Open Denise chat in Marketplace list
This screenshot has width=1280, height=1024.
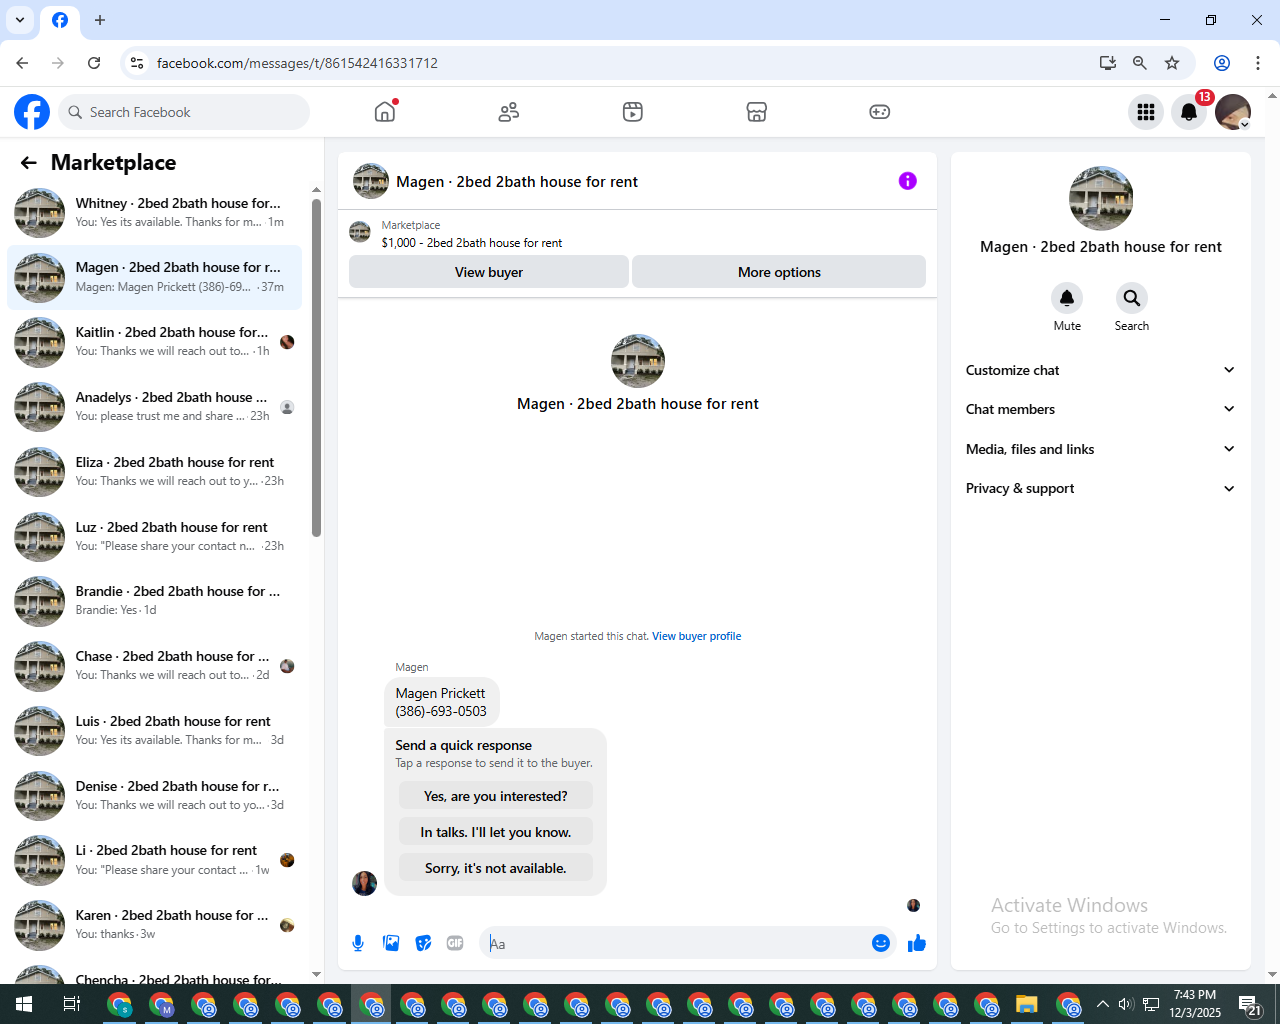pos(155,796)
